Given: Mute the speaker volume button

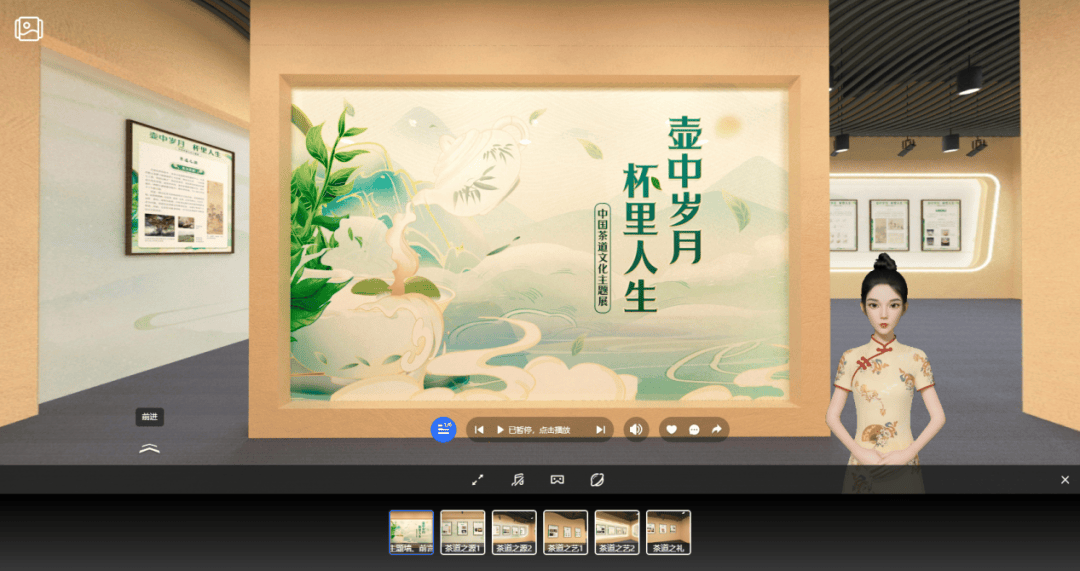Looking at the screenshot, I should (636, 429).
